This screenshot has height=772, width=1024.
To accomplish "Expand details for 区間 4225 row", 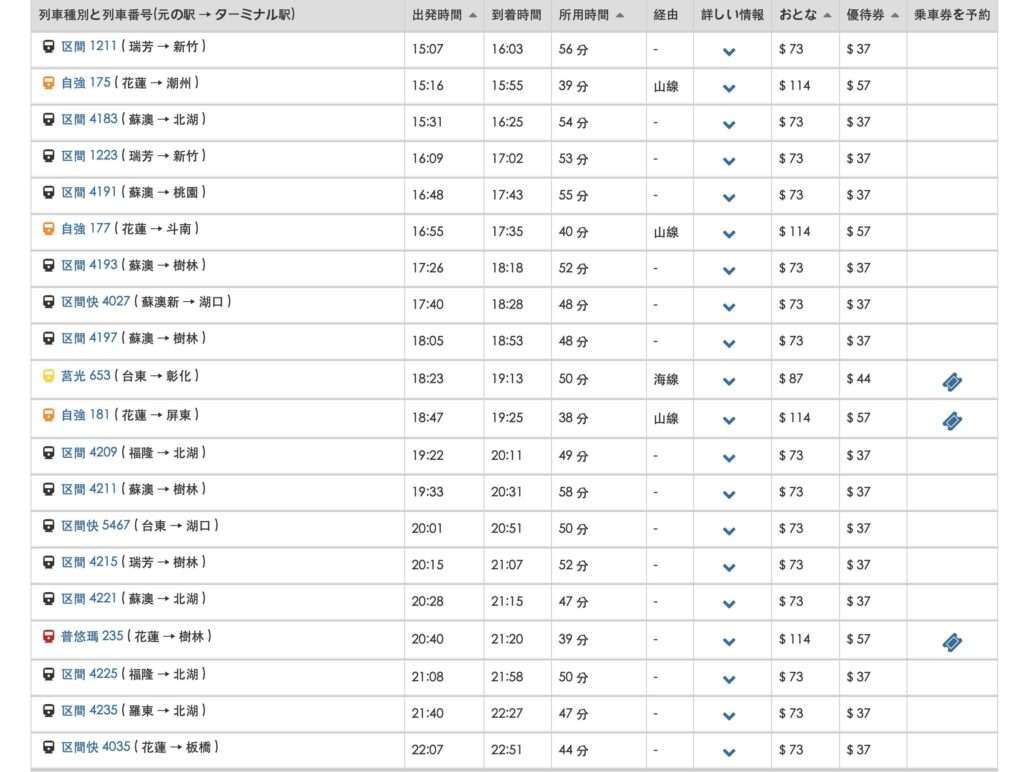I will pyautogui.click(x=729, y=678).
